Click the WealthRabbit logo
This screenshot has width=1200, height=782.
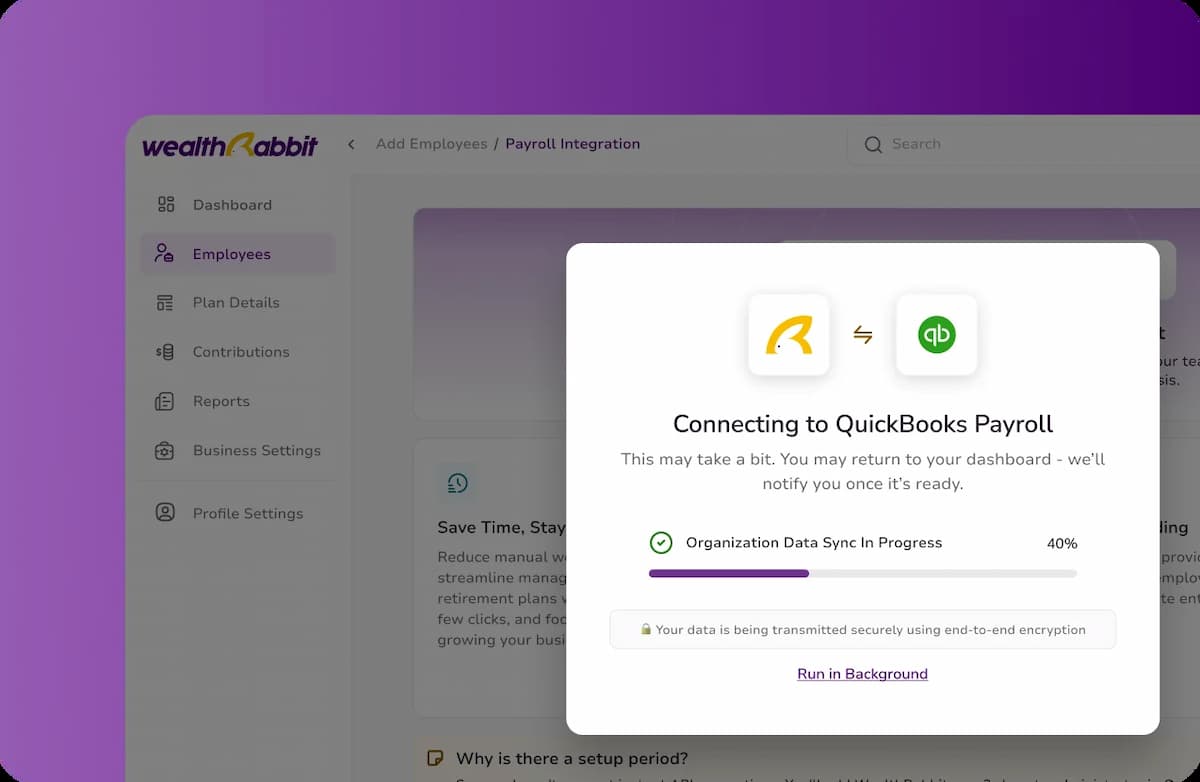(230, 145)
